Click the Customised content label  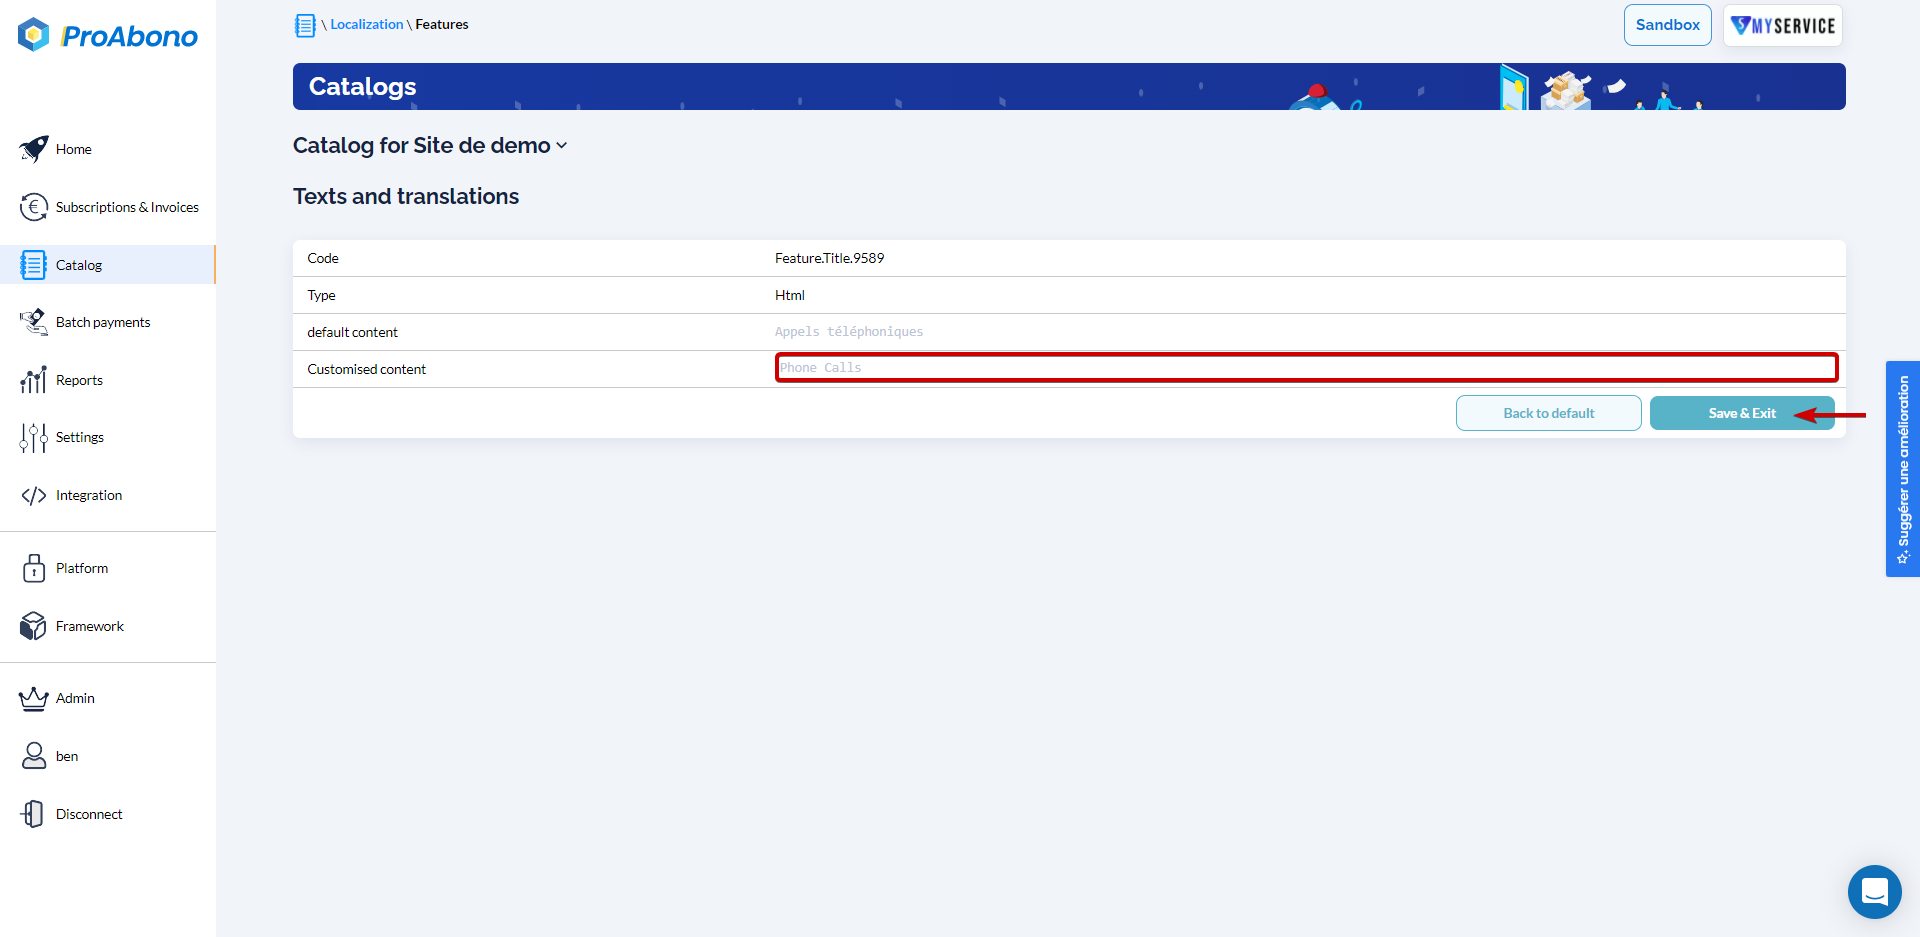pos(367,369)
